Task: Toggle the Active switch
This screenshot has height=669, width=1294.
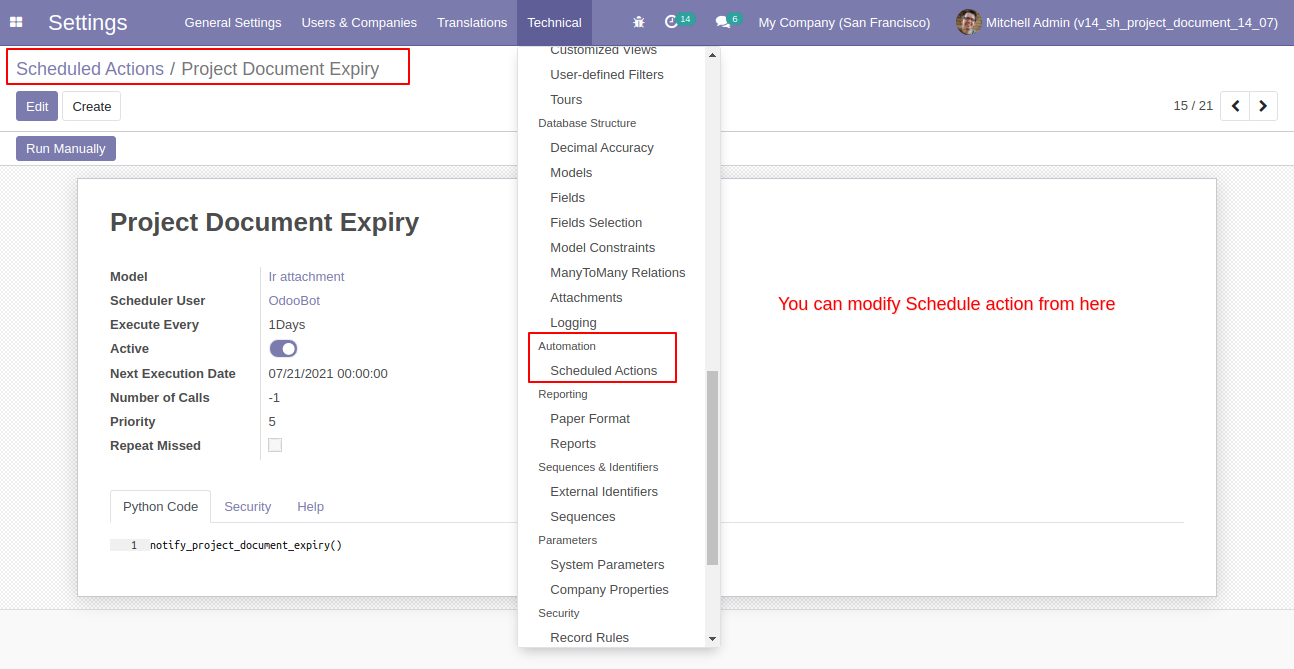Action: pos(283,349)
